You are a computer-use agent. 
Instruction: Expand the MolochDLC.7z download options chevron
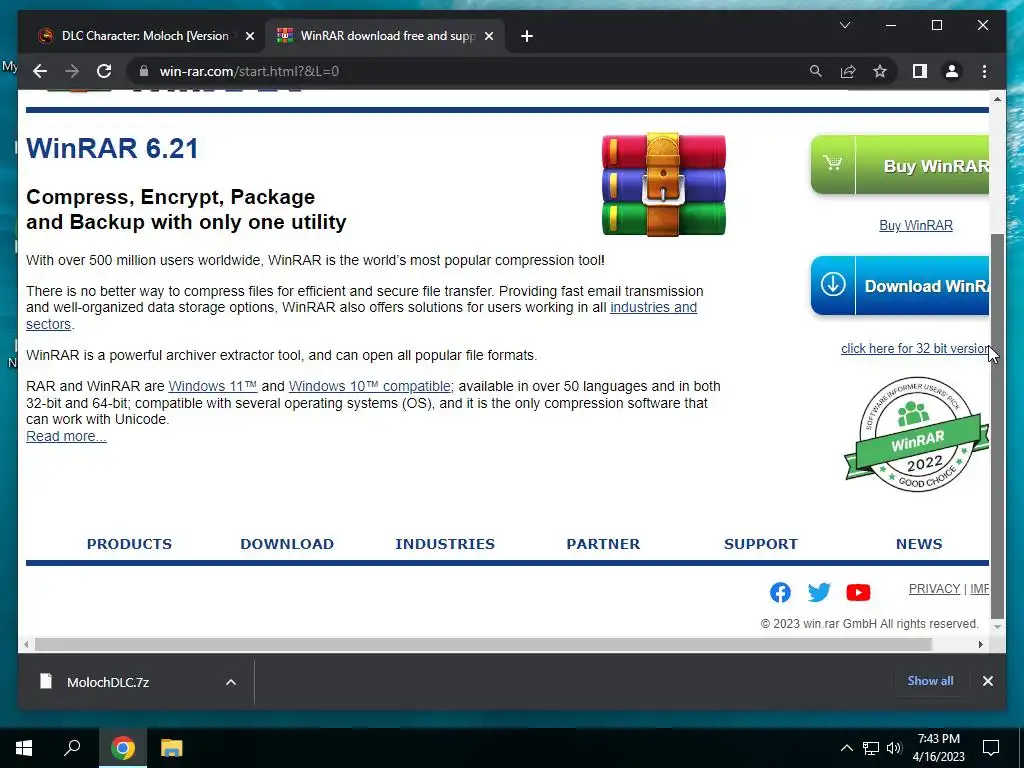pos(231,682)
